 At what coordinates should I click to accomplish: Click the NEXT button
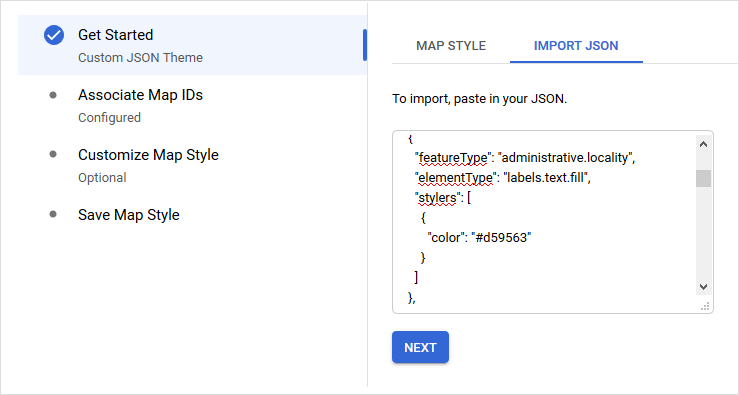(x=420, y=347)
